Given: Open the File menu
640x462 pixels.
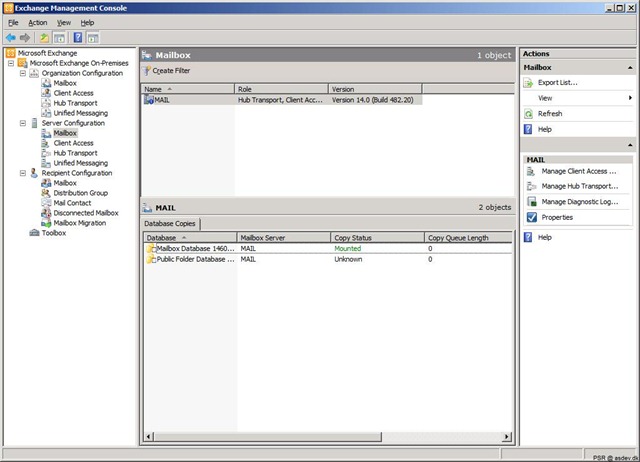Looking at the screenshot, I should 13,23.
